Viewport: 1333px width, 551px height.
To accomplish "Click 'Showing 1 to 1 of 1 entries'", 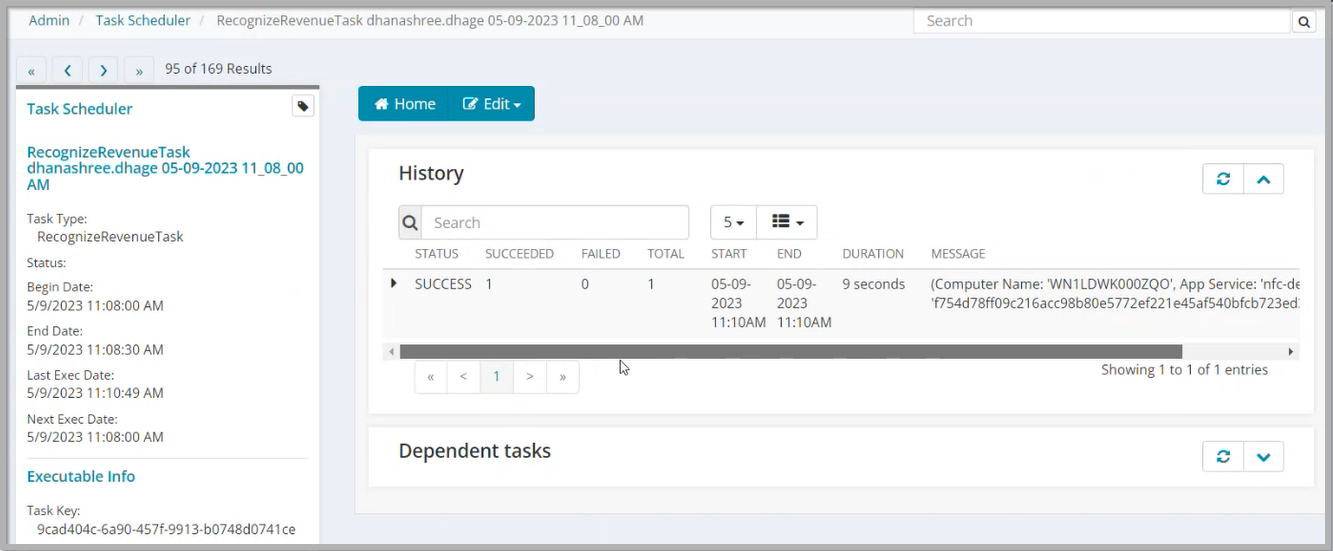I will point(1184,370).
